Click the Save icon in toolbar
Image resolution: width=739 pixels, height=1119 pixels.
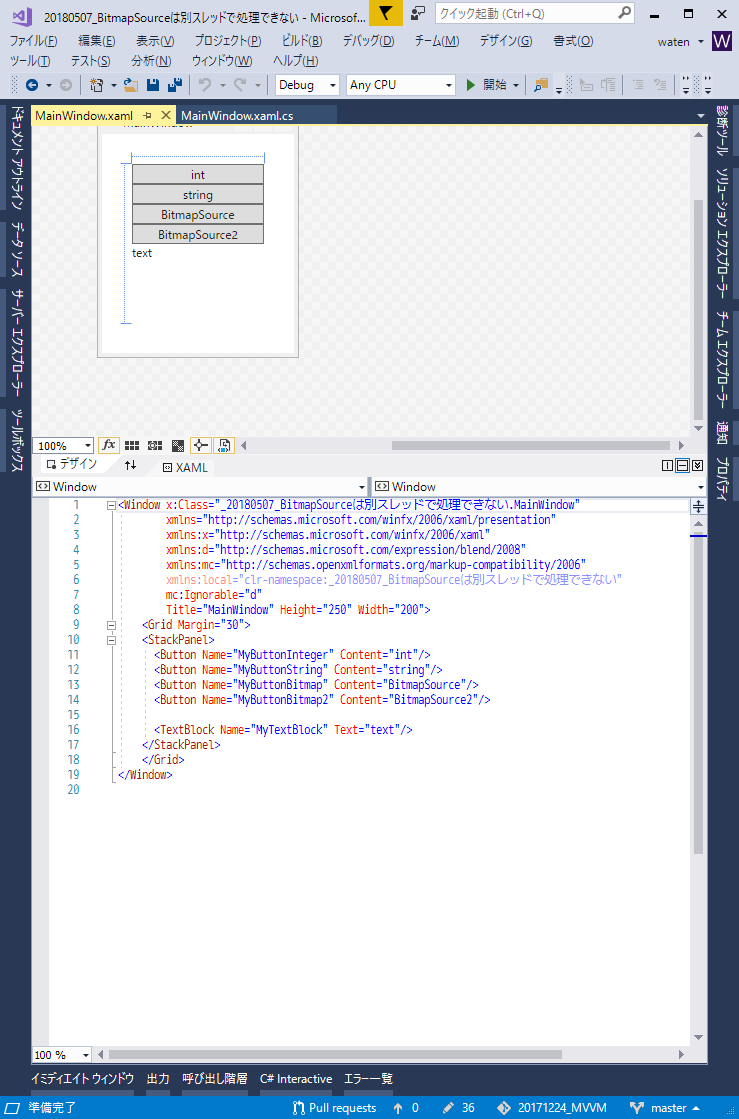pyautogui.click(x=153, y=85)
